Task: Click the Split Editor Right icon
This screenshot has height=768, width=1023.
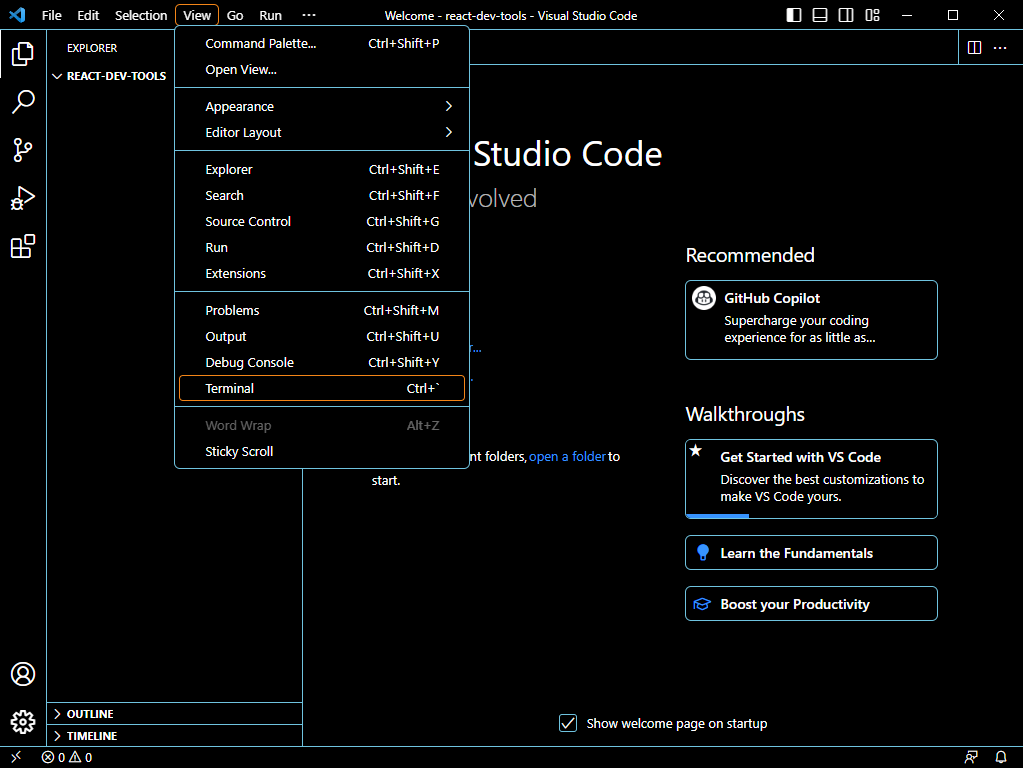Action: point(975,48)
